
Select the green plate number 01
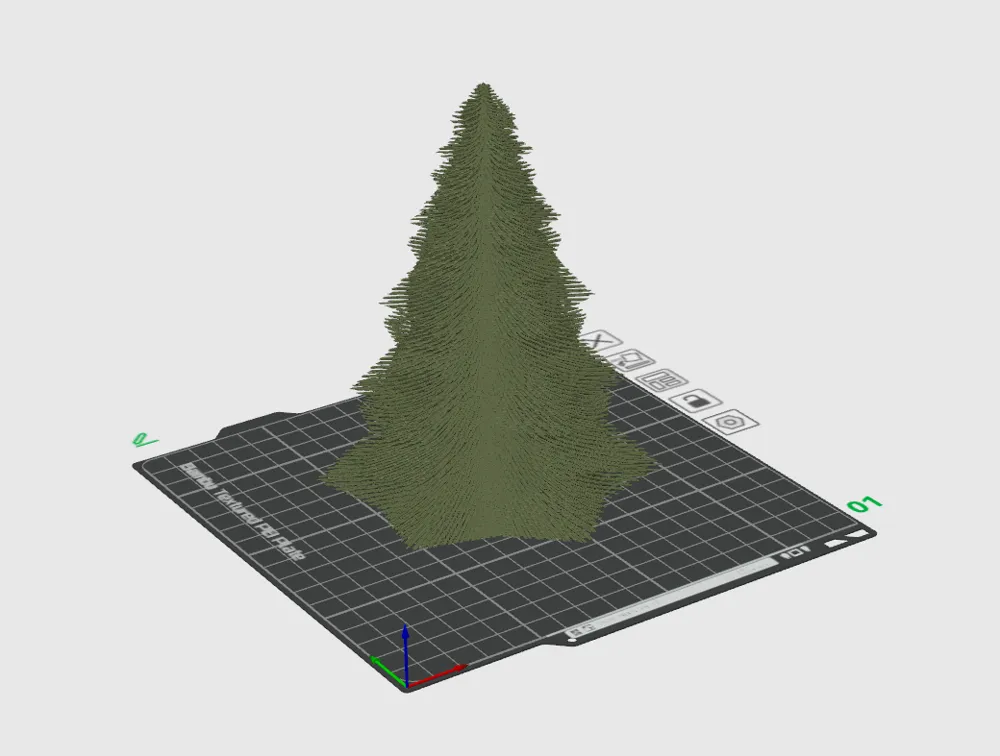(x=865, y=504)
